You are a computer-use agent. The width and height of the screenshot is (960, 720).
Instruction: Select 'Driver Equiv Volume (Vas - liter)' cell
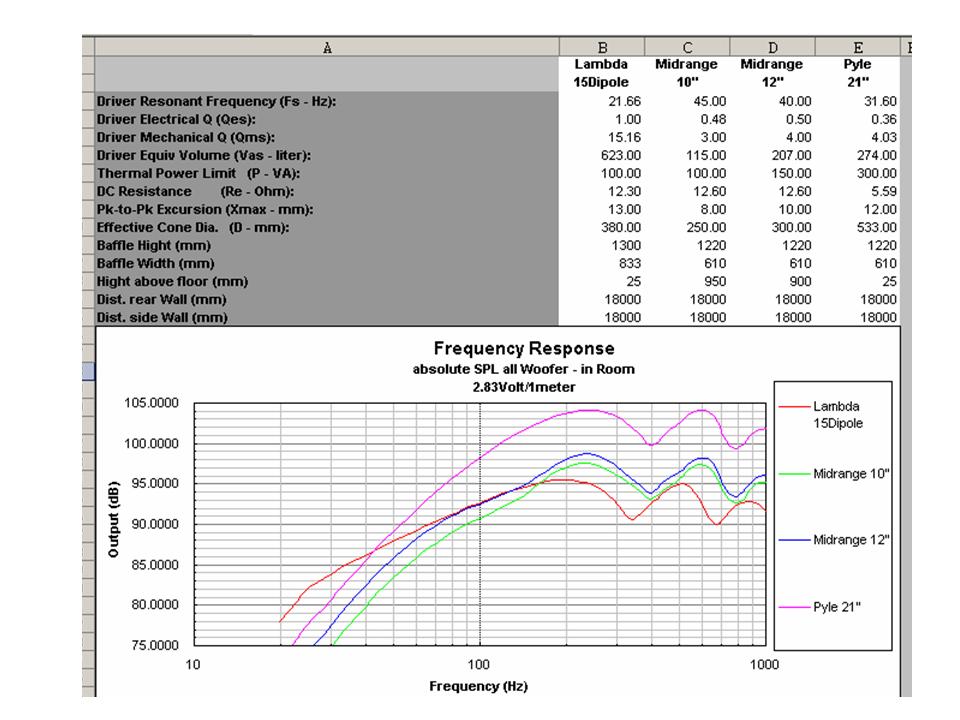[327, 156]
